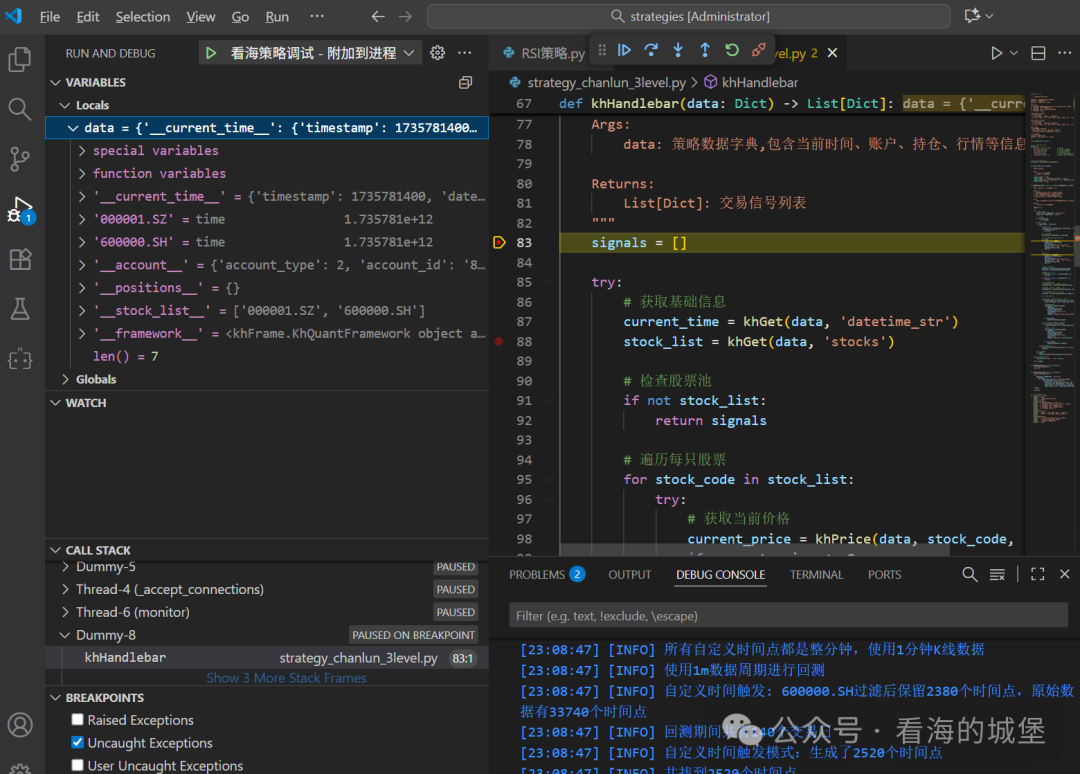This screenshot has width=1080, height=774.
Task: Open the Explorer view in activity bar
Action: coord(20,59)
